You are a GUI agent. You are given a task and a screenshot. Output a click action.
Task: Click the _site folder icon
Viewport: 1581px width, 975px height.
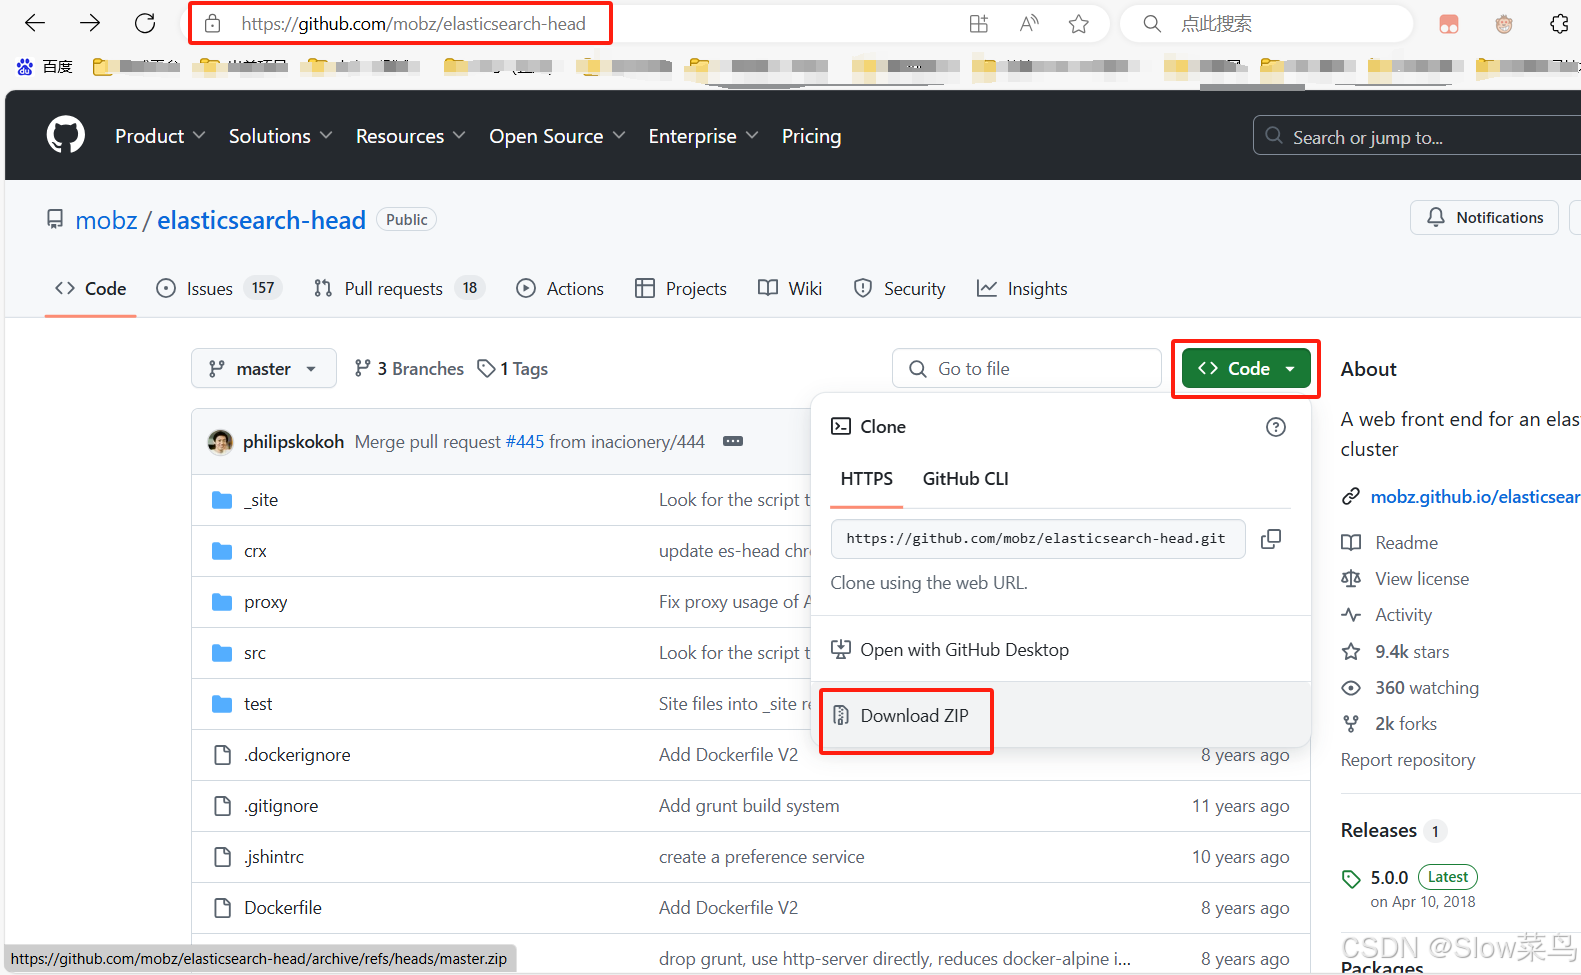[x=222, y=500]
